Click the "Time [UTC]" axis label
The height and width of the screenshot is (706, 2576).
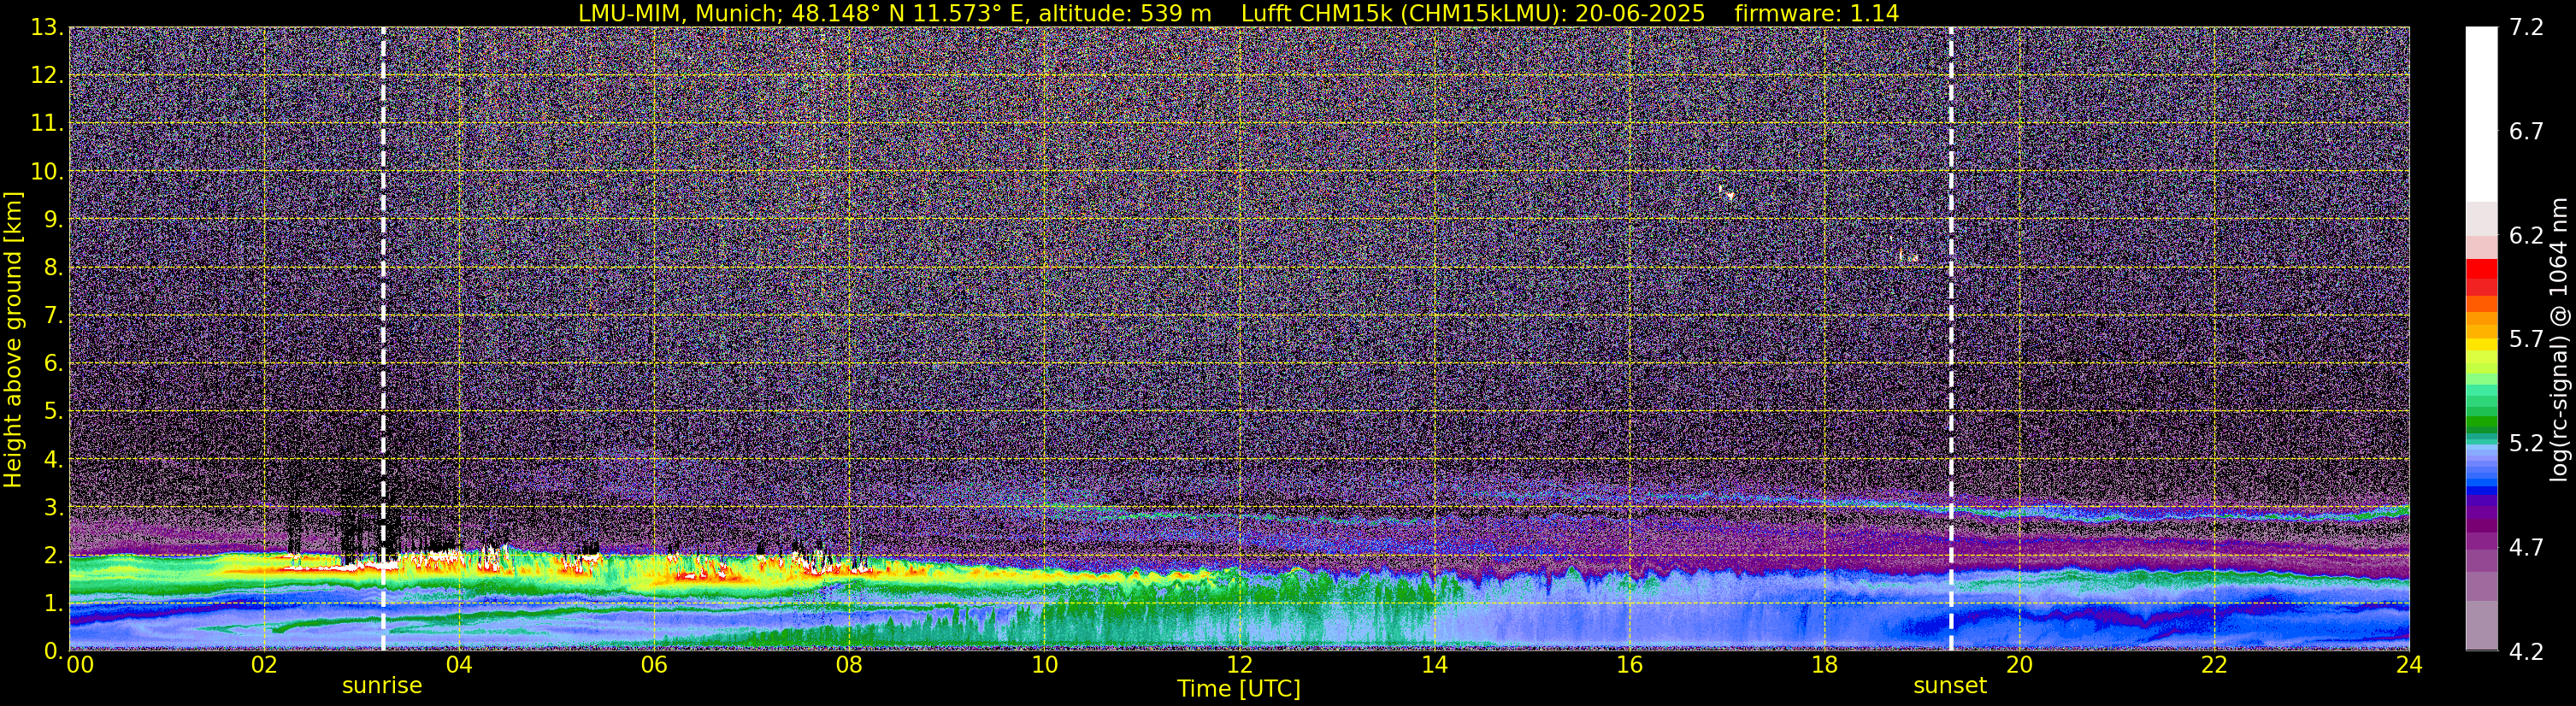pos(1239,689)
